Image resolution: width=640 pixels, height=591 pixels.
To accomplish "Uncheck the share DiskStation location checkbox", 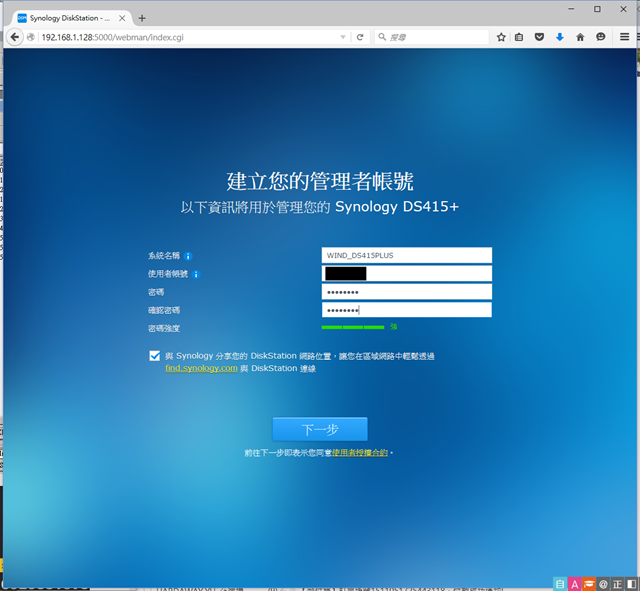I will pos(155,356).
